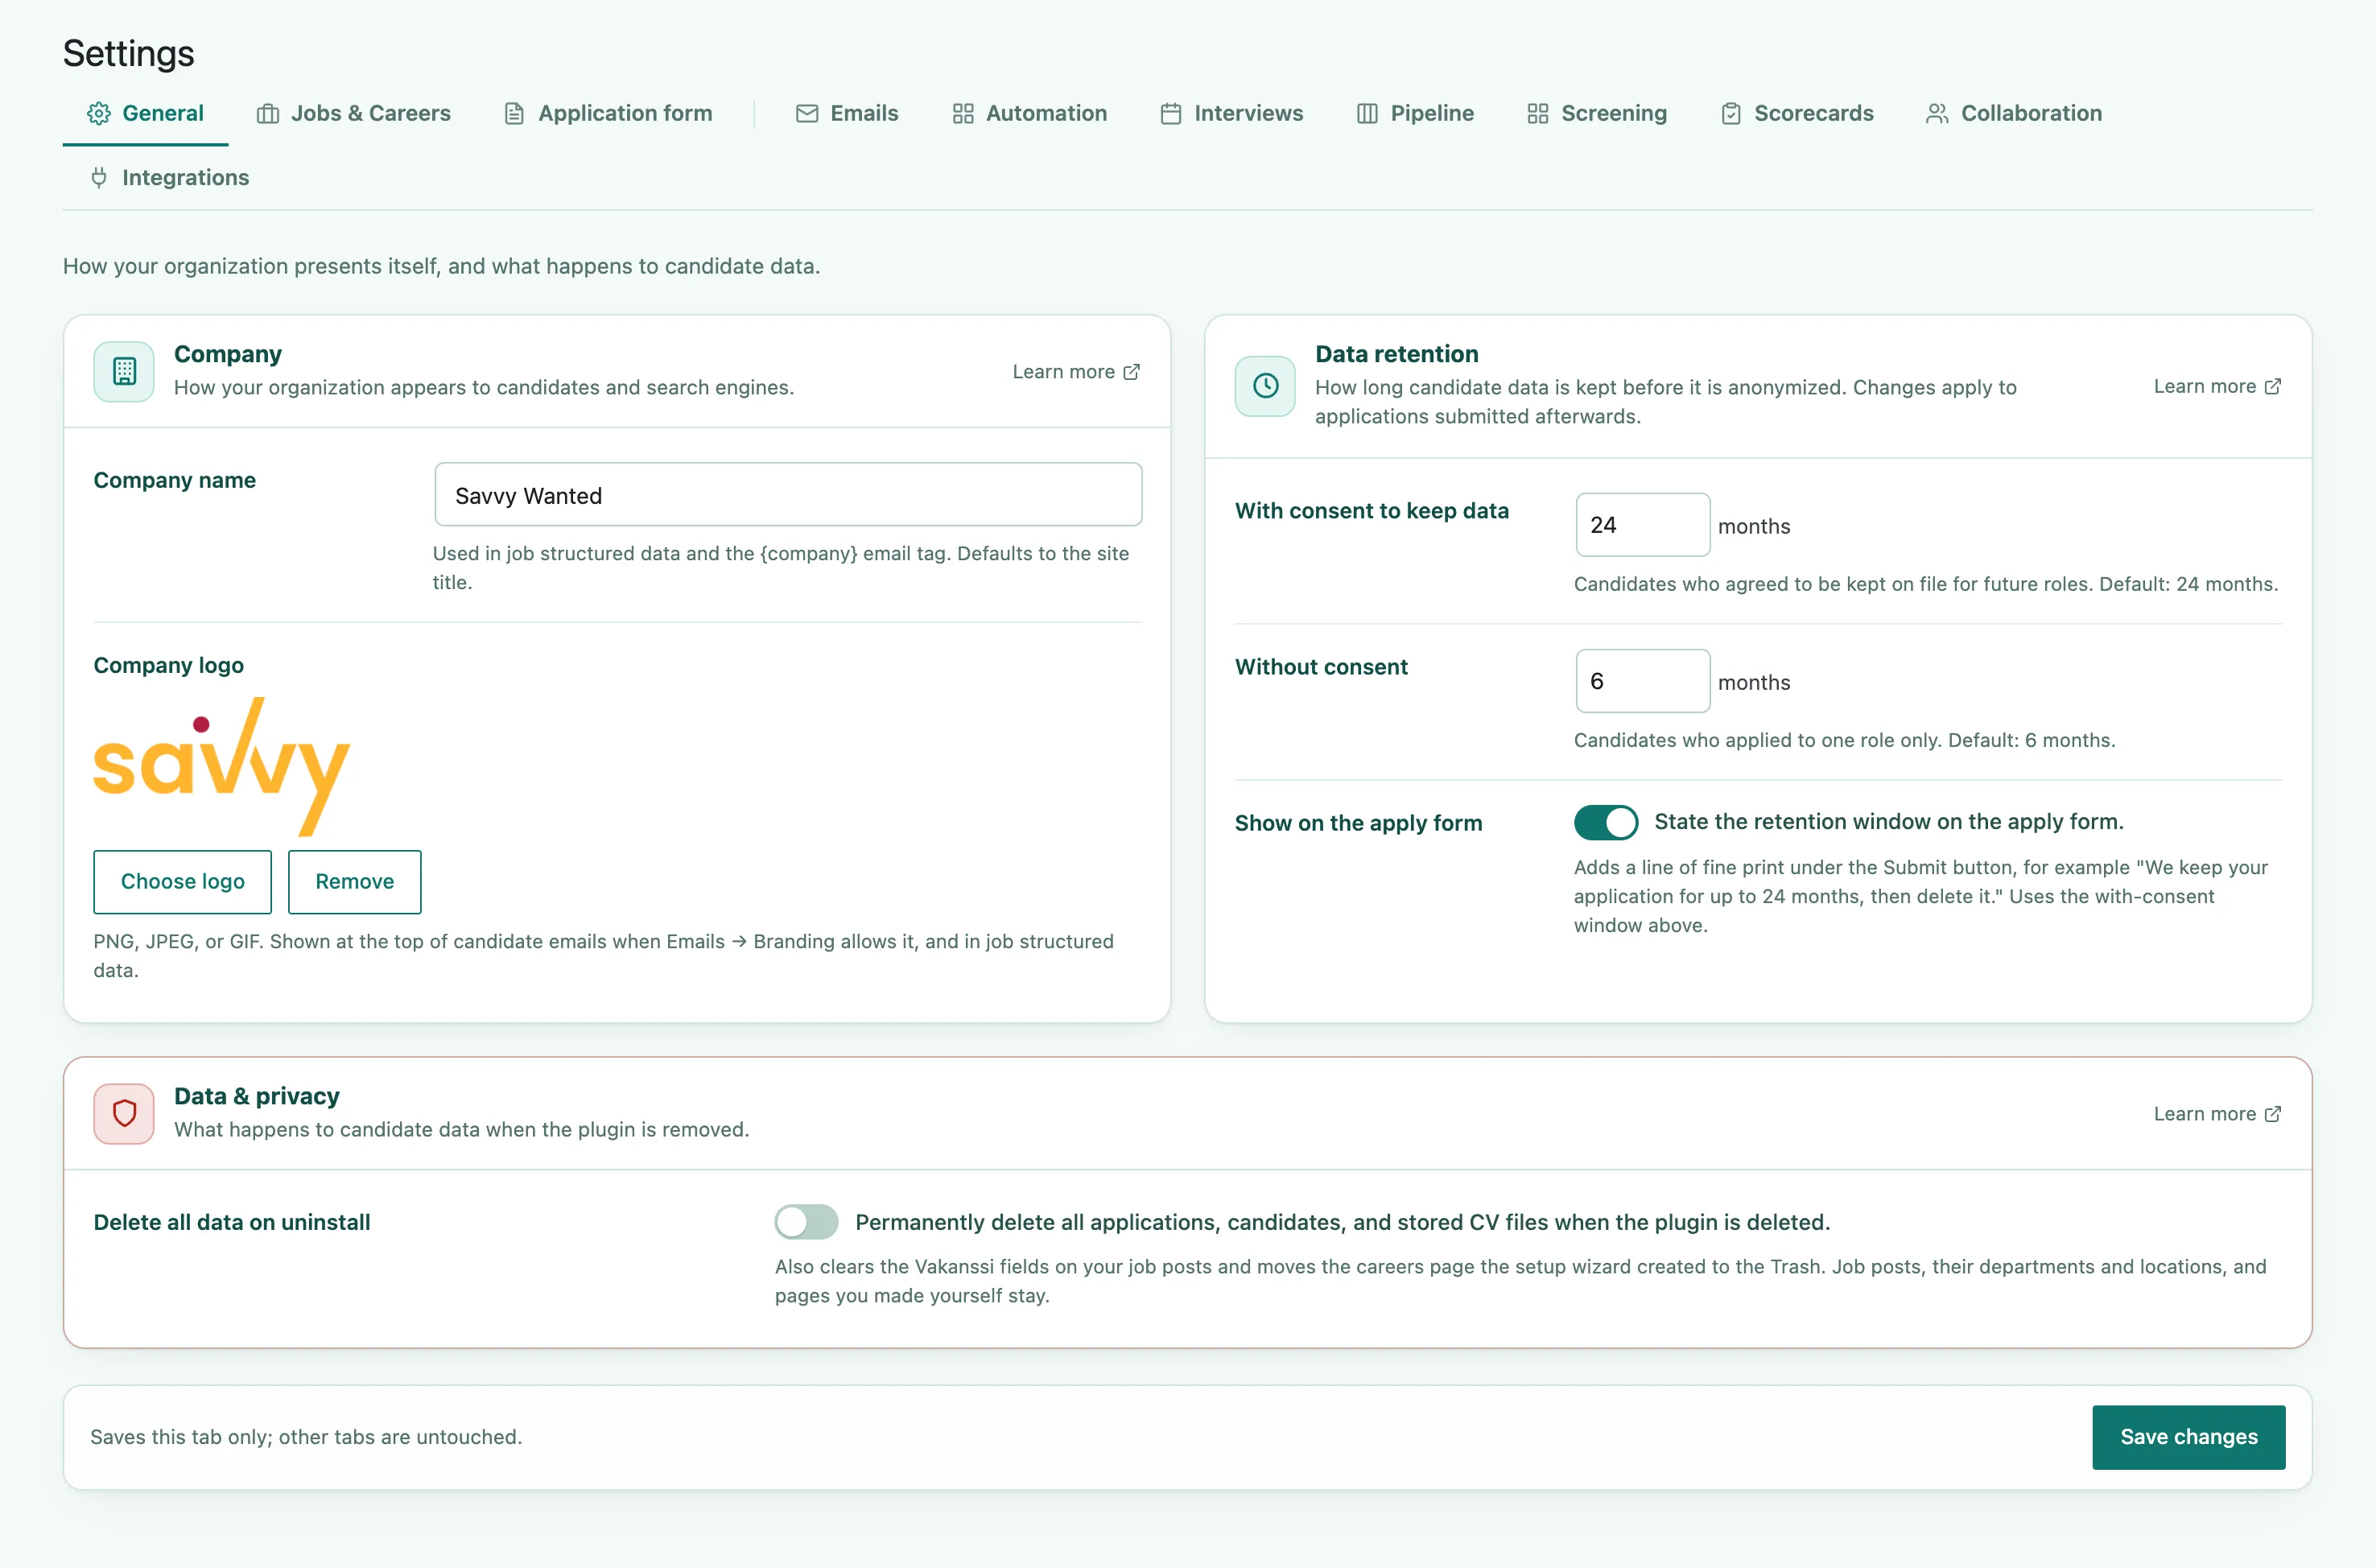This screenshot has height=1568, width=2376.
Task: Click the shield icon in Data & privacy card
Action: coord(124,1113)
